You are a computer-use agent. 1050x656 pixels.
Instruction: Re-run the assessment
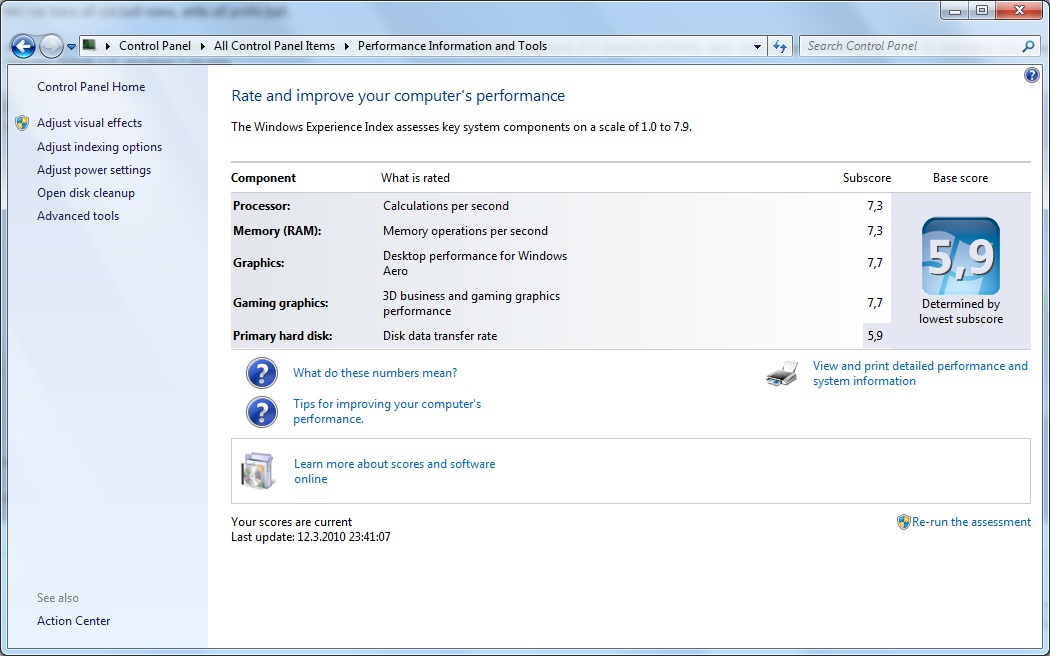click(x=970, y=522)
